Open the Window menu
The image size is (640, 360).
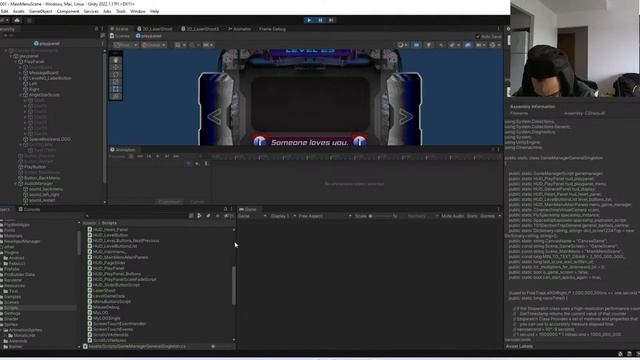coord(138,11)
